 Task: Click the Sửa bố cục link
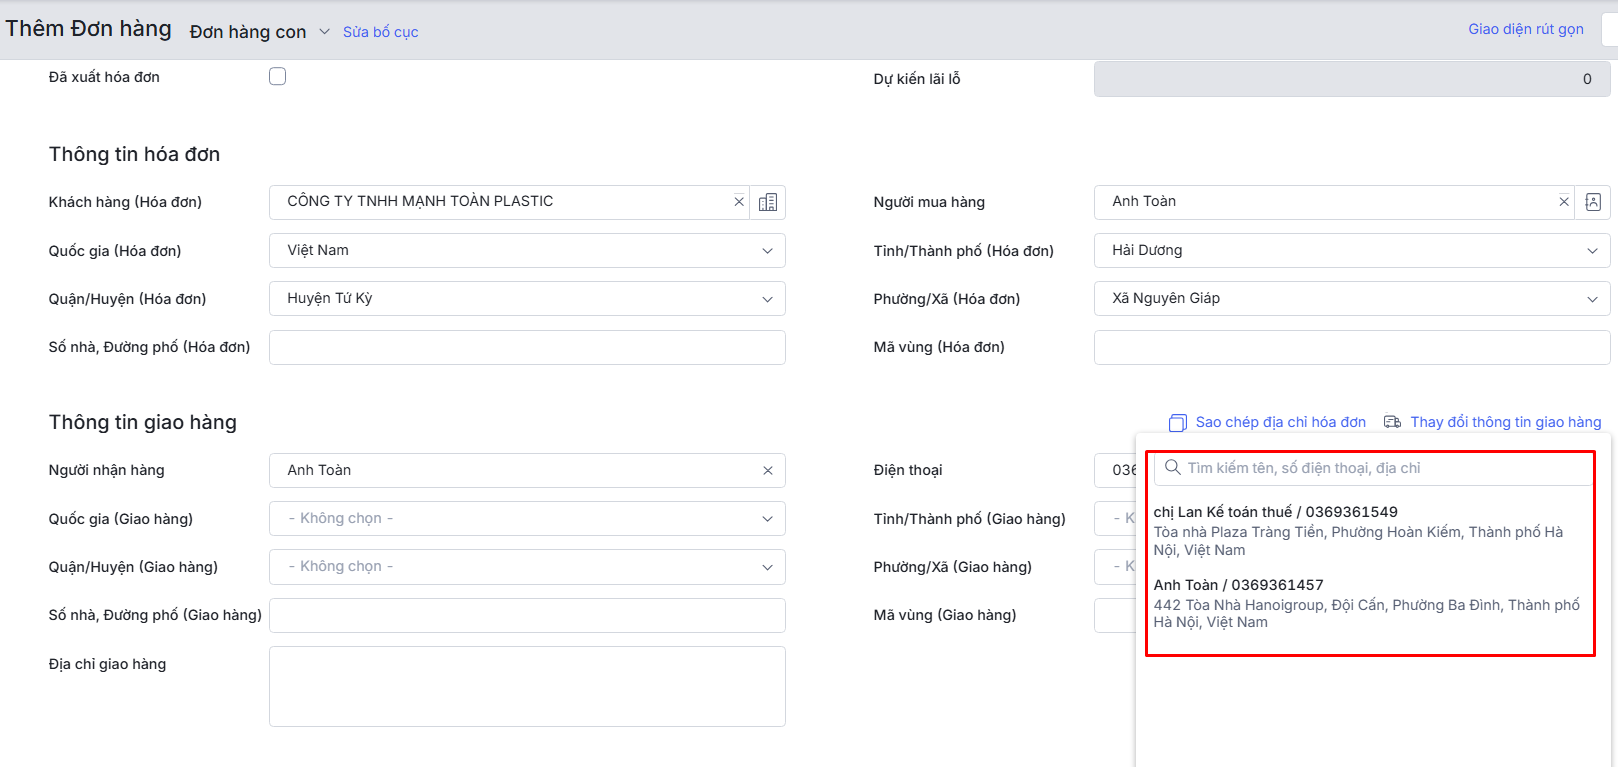coord(380,32)
